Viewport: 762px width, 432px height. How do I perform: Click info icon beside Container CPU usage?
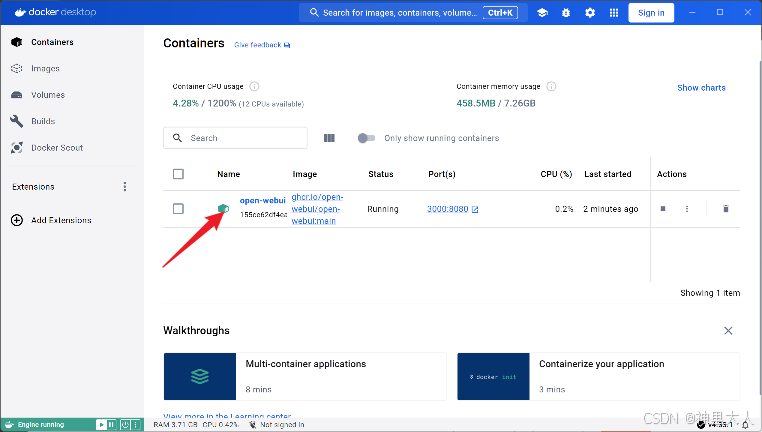(254, 86)
